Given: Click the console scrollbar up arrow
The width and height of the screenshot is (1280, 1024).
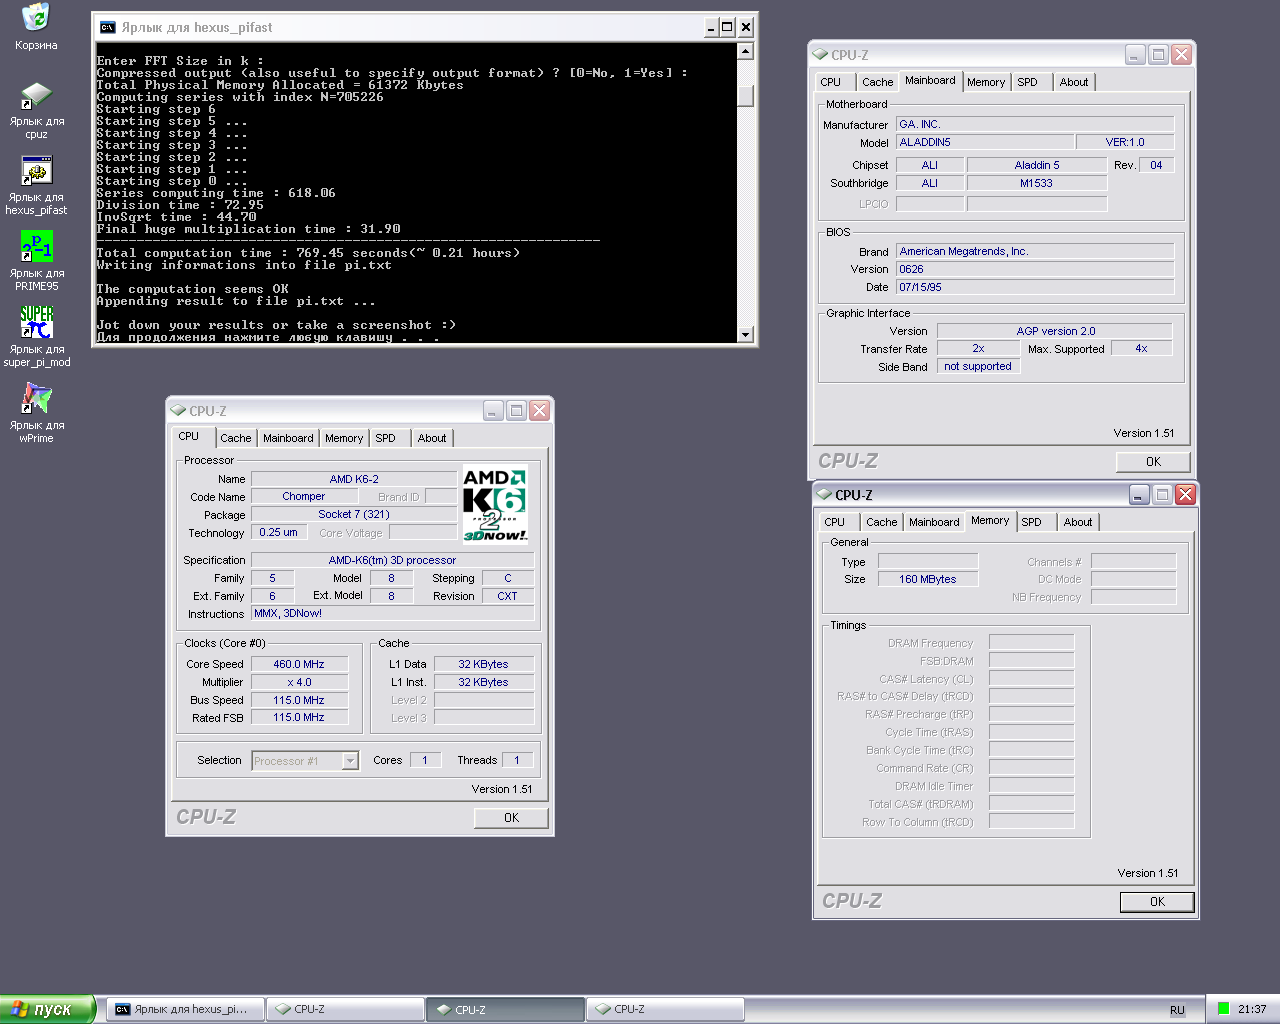Looking at the screenshot, I should pos(745,51).
